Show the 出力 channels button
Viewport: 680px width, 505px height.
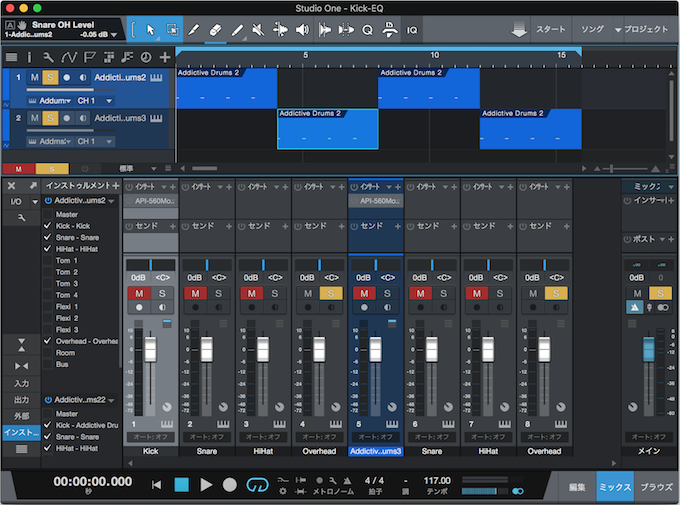(x=21, y=400)
